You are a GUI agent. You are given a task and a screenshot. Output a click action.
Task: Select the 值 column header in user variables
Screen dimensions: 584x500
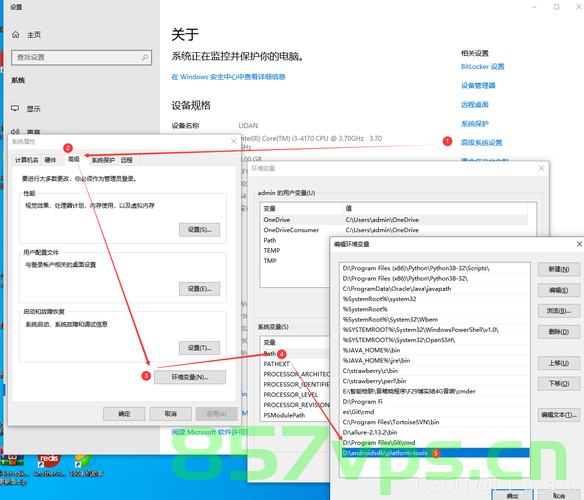point(435,209)
